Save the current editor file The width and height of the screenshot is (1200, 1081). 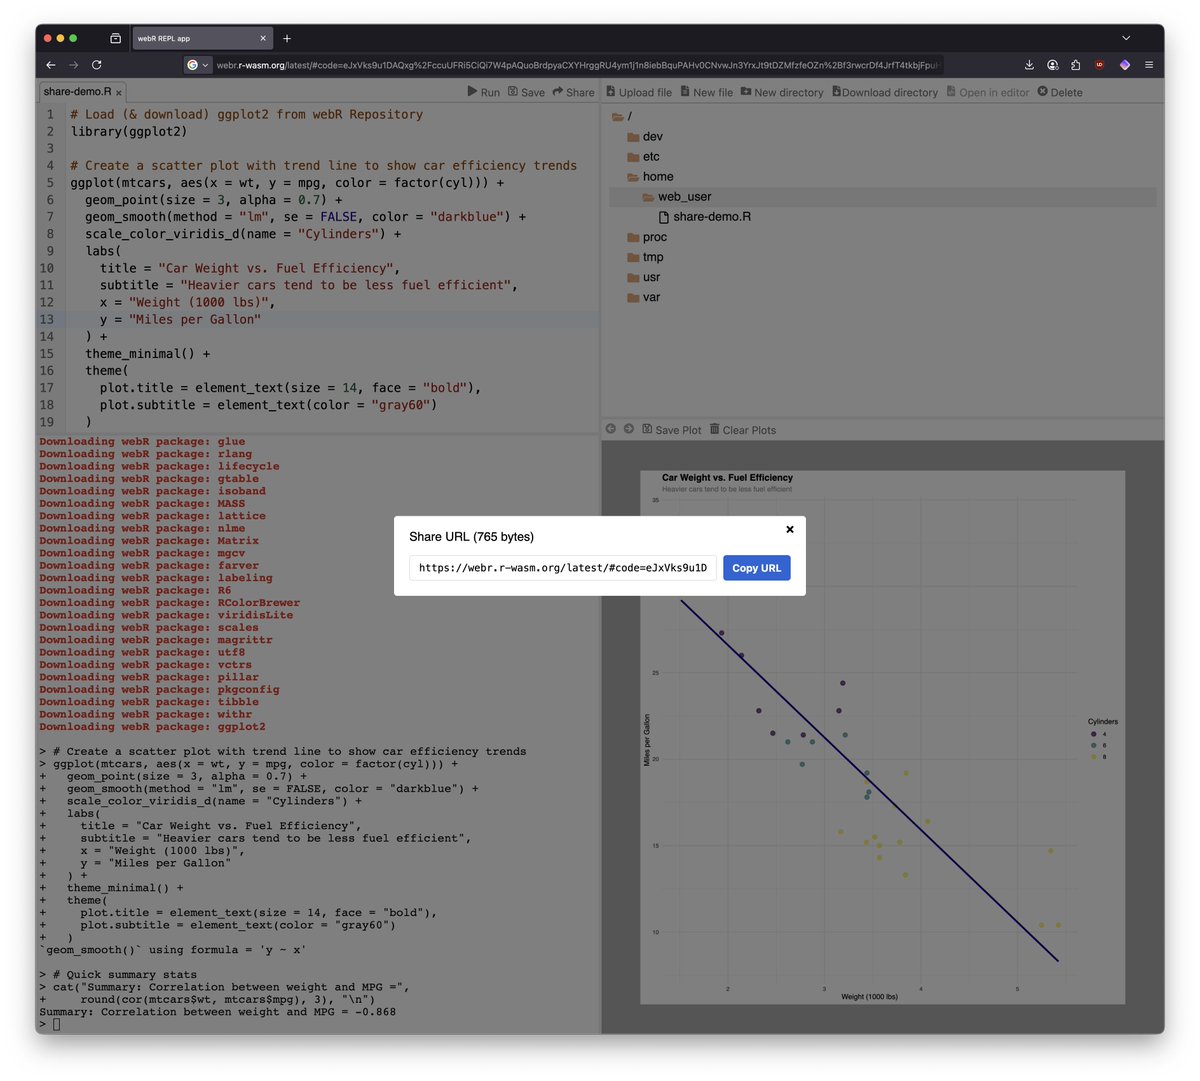click(x=526, y=92)
